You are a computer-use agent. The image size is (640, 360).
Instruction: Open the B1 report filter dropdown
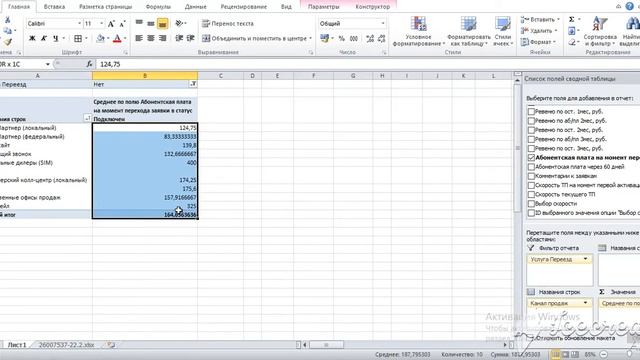pyautogui.click(x=193, y=84)
